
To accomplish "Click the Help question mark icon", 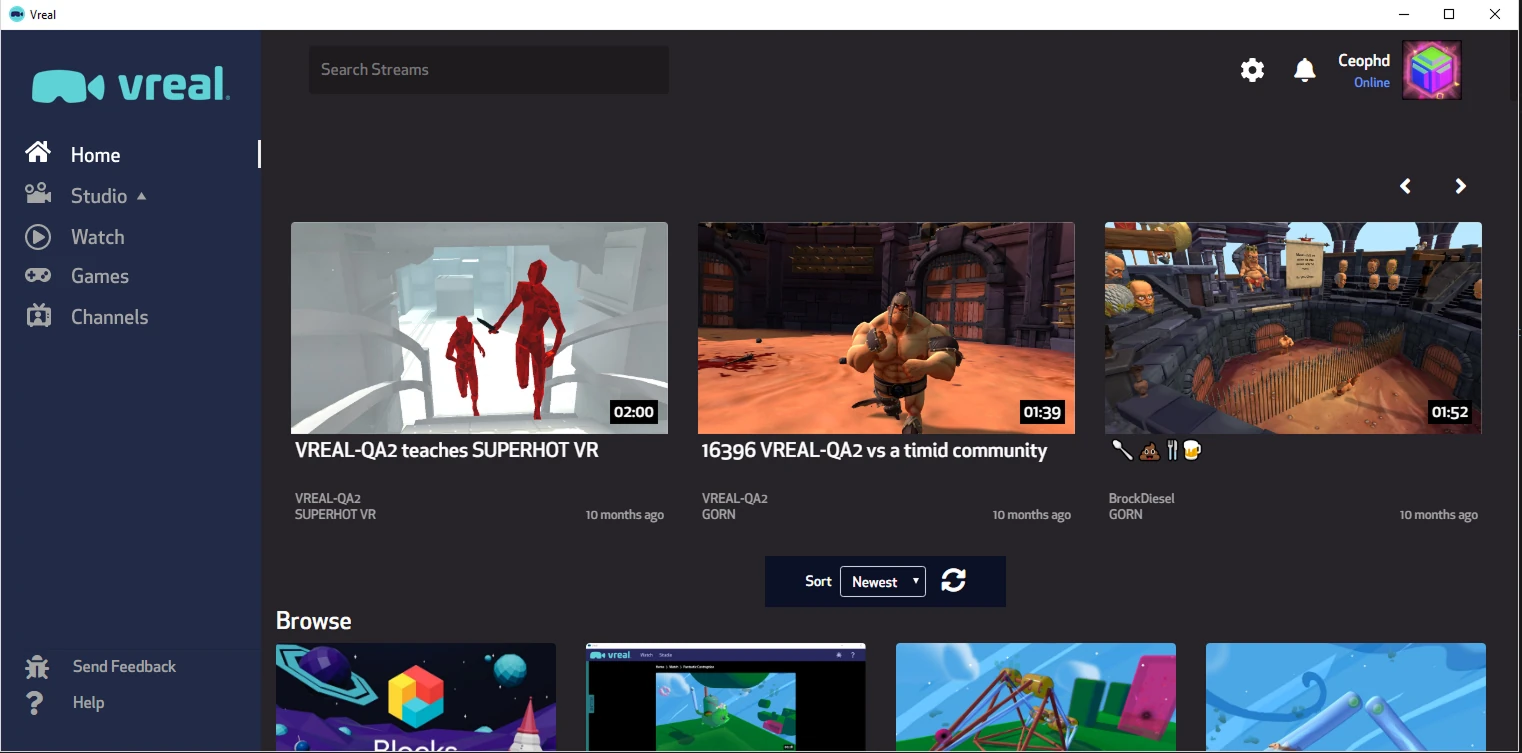I will [x=35, y=703].
